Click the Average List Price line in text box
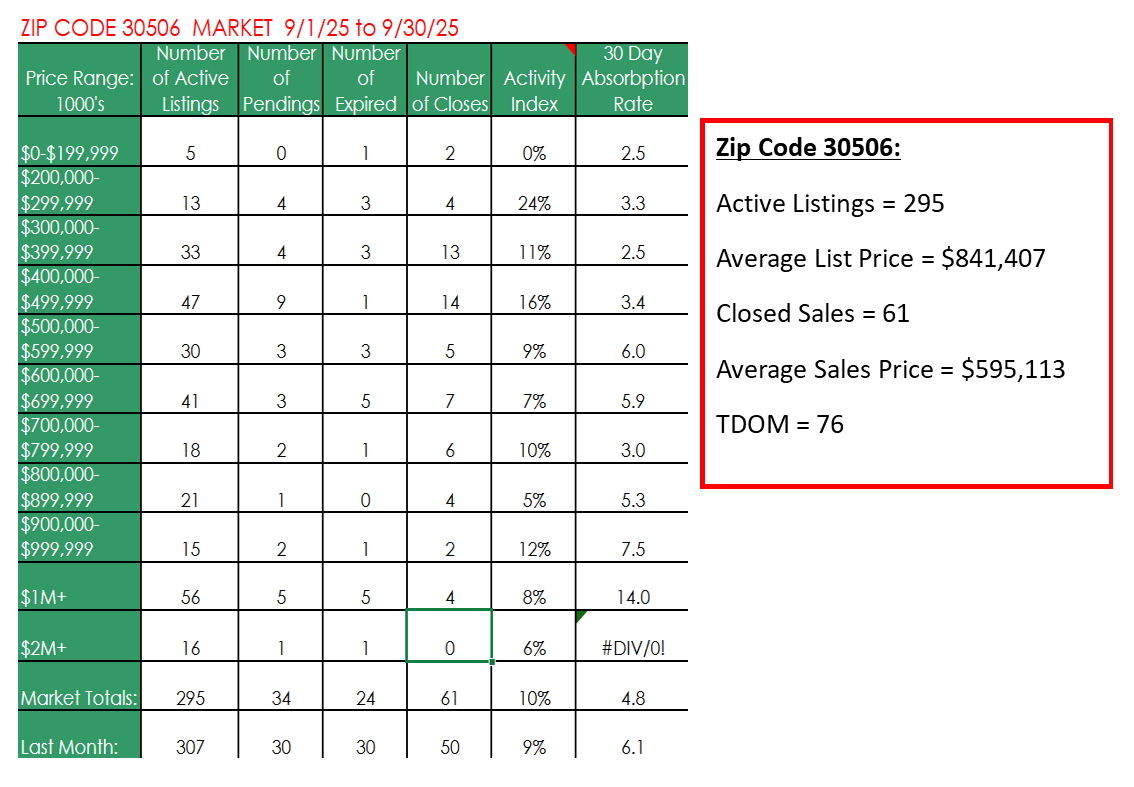1134x787 pixels. click(x=880, y=259)
